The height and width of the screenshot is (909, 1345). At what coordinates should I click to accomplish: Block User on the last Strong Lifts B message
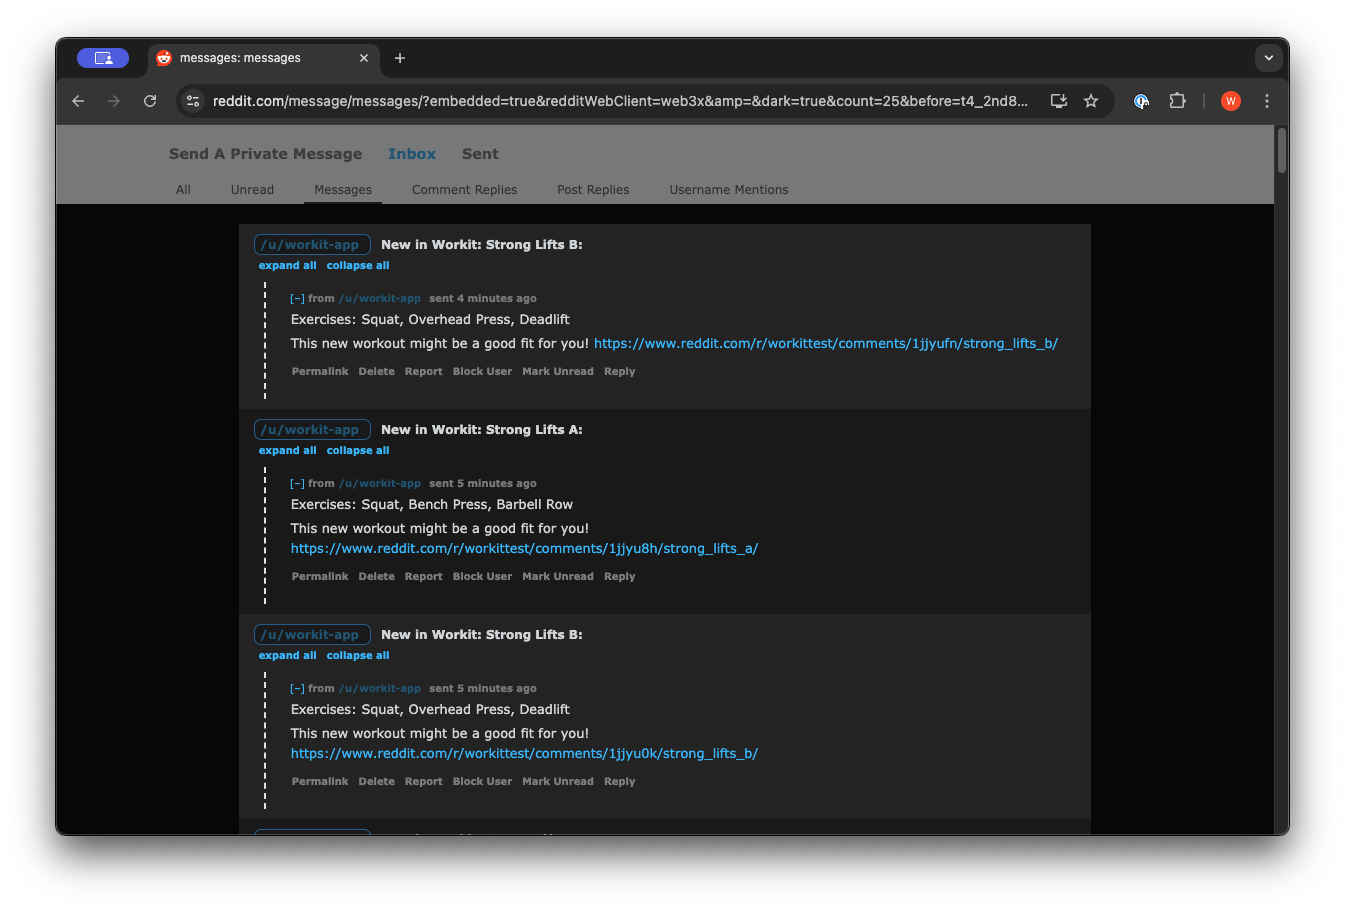[482, 782]
